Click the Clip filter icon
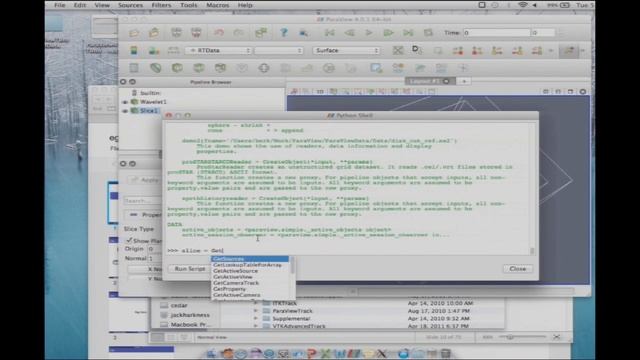640x360 pixels. (177, 68)
